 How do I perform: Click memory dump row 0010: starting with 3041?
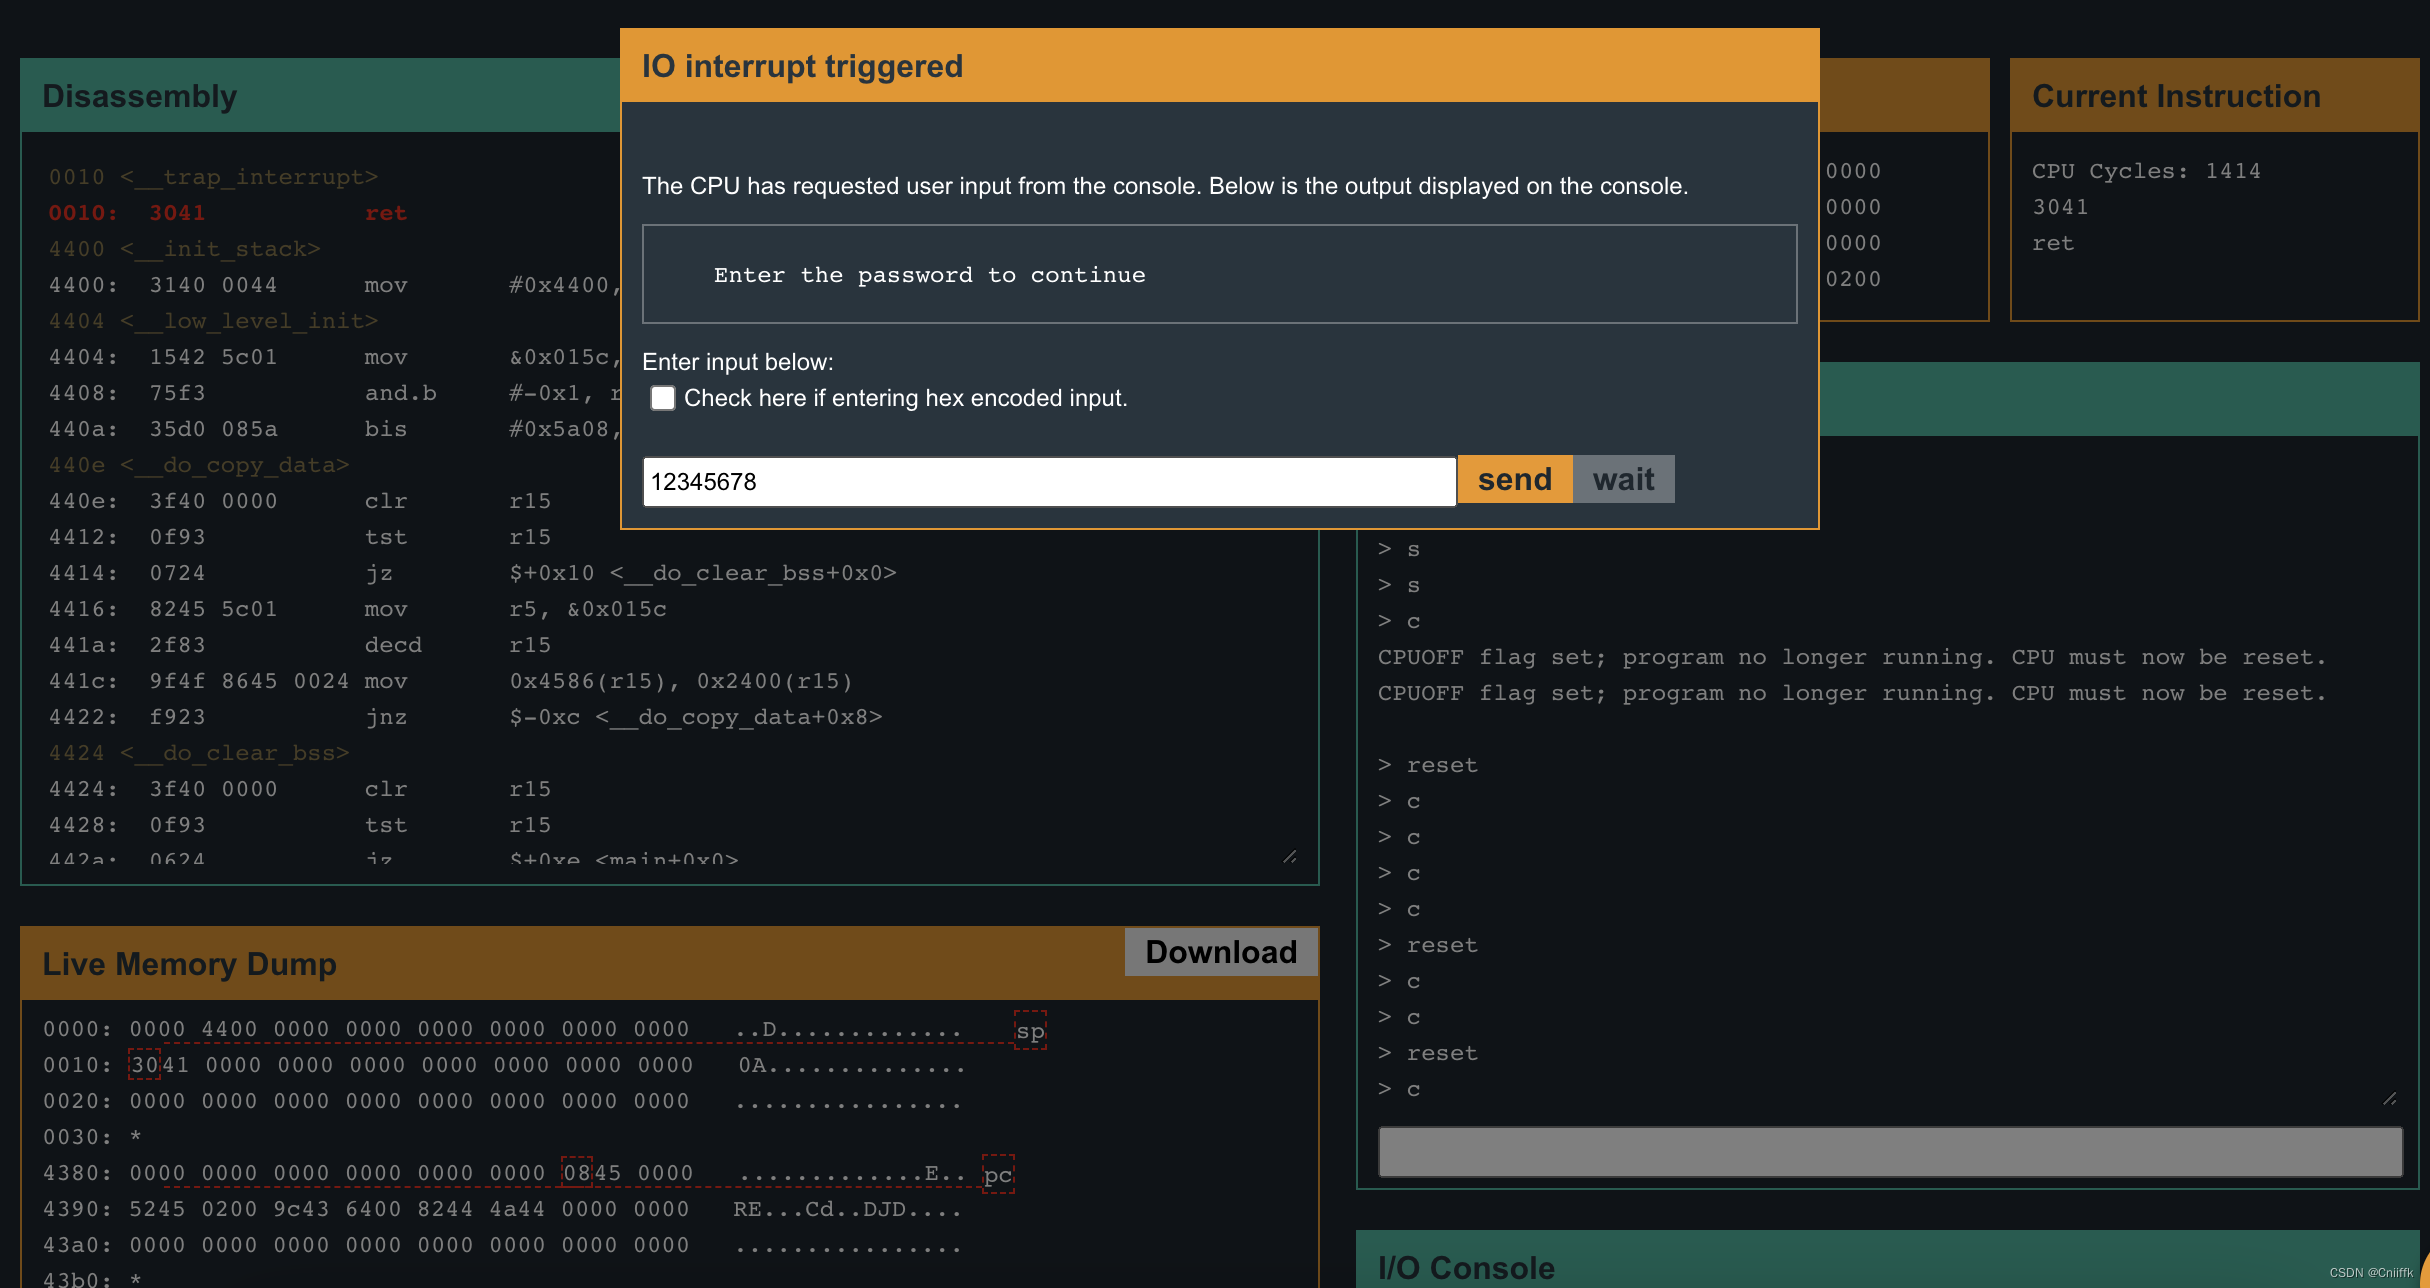tap(503, 1065)
